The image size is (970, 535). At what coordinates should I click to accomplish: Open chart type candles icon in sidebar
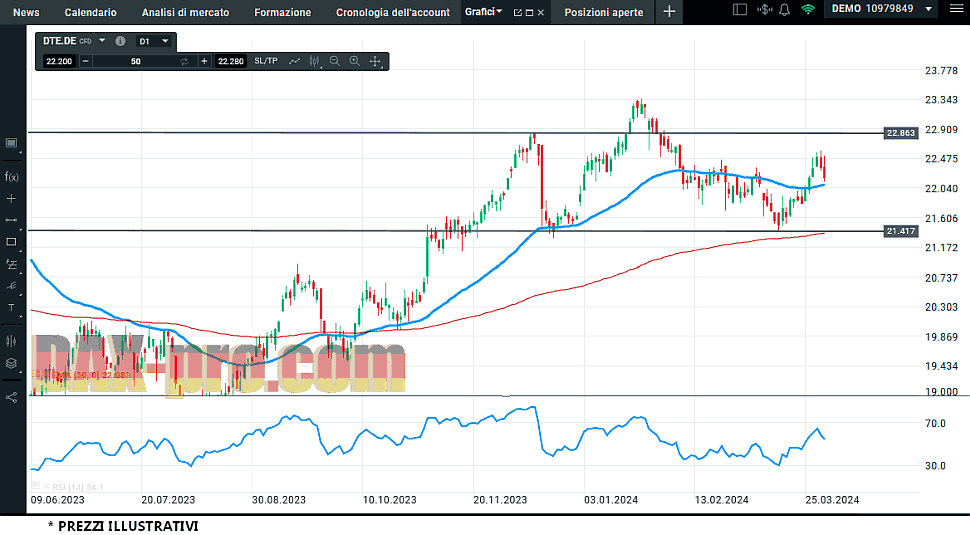click(x=11, y=341)
